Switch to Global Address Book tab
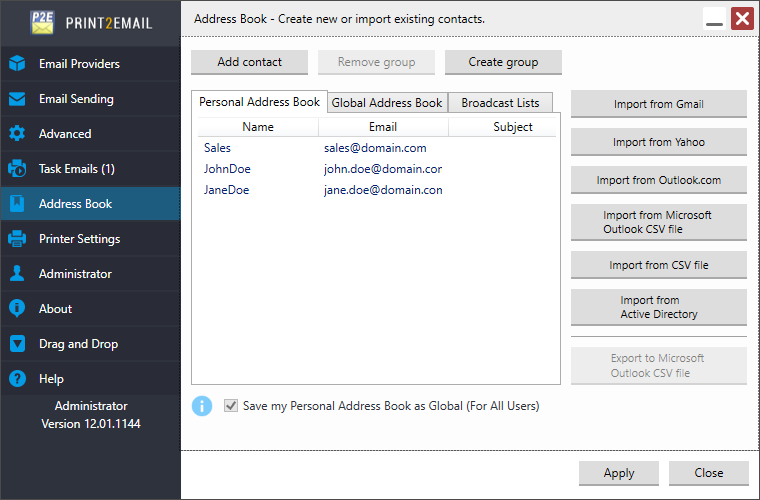 tap(387, 103)
